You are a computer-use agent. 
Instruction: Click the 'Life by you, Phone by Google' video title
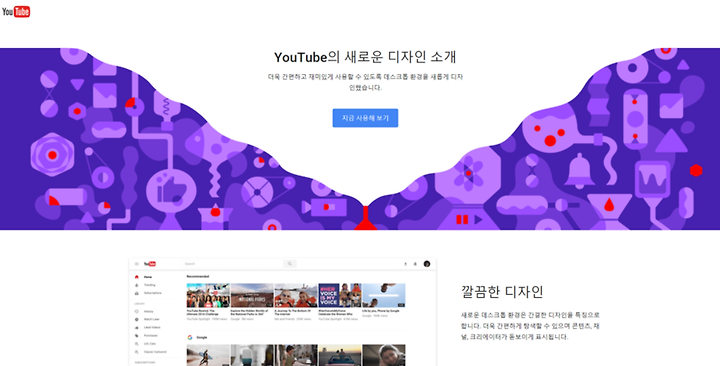[x=380, y=311]
